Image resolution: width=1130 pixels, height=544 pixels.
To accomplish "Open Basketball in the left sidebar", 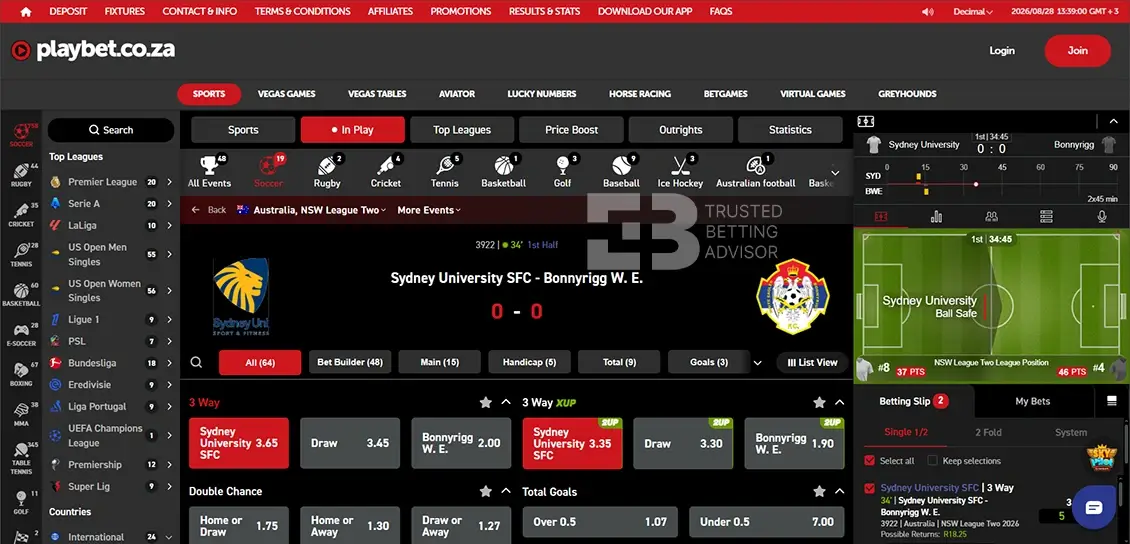I will pyautogui.click(x=22, y=295).
